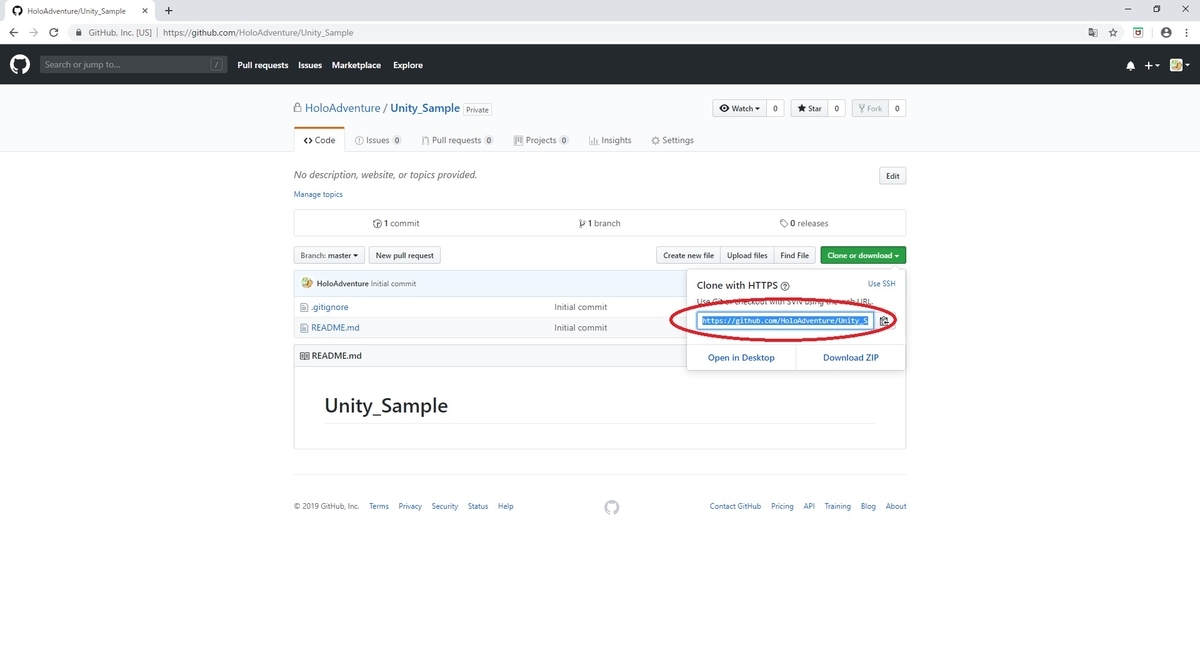
Task: Open the notifications bell icon
Action: [1131, 65]
